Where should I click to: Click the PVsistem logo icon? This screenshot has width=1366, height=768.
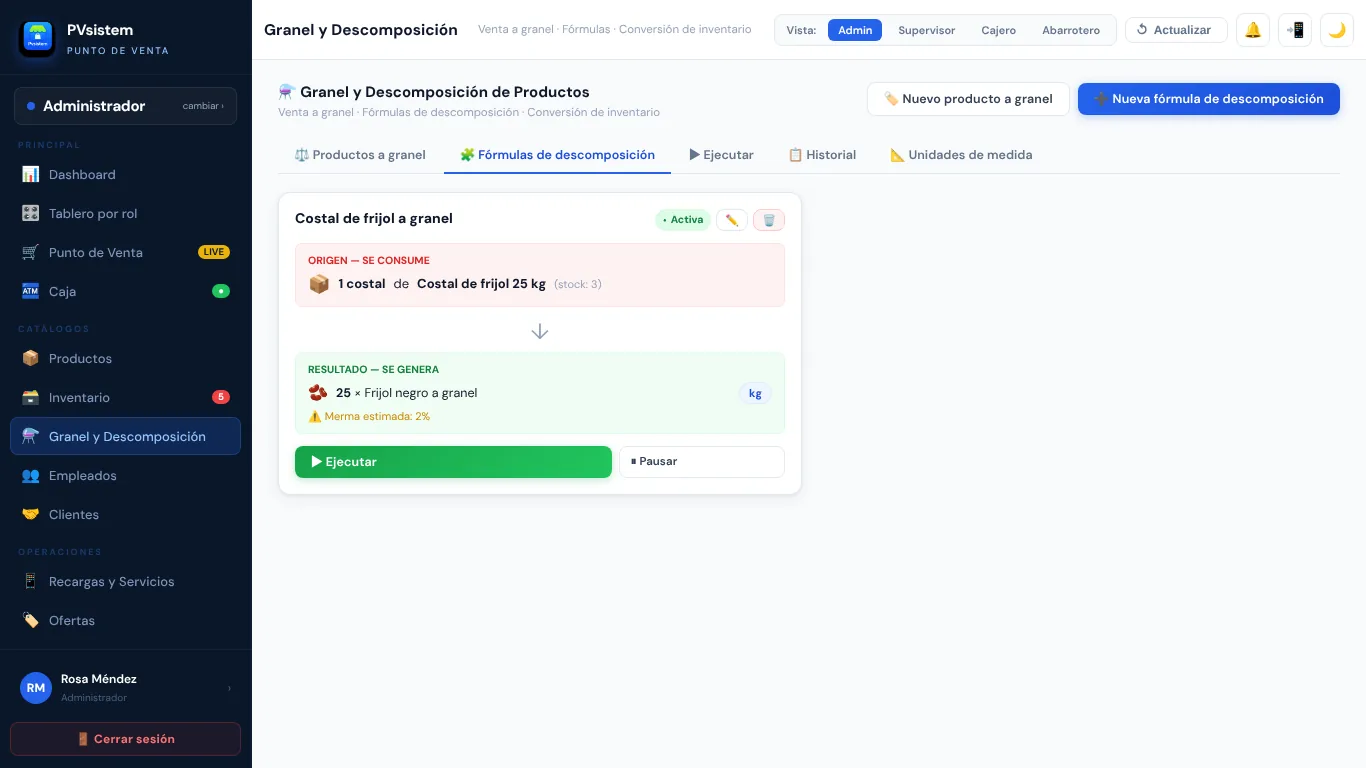[38, 37]
